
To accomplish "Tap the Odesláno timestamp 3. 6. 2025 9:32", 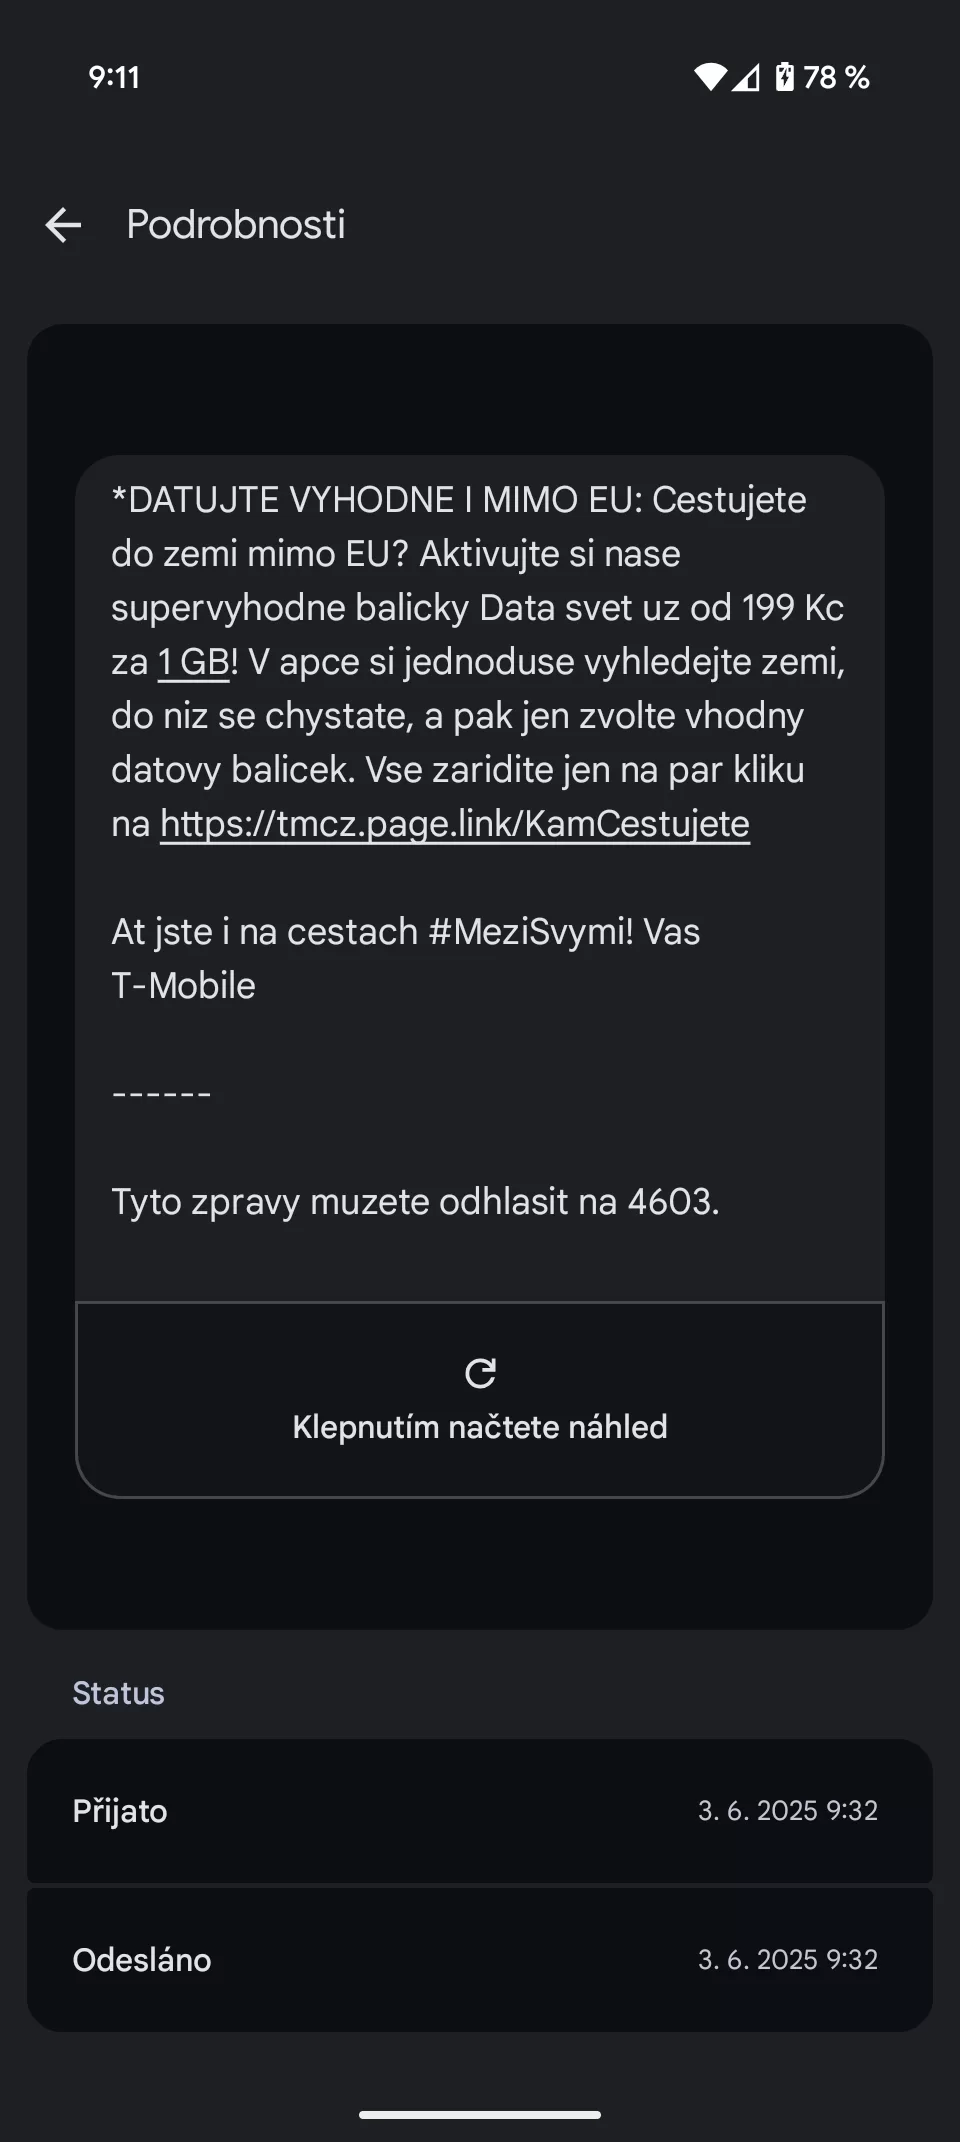I will pos(788,1960).
